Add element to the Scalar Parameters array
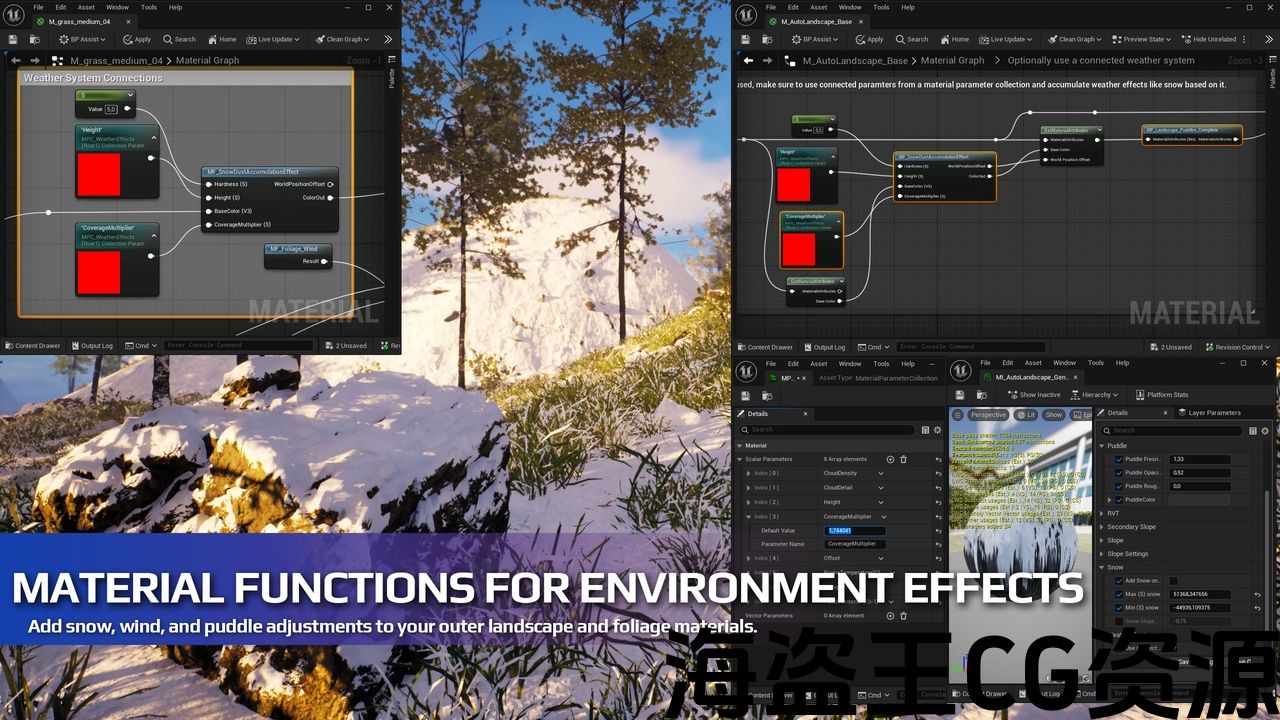 click(x=890, y=459)
